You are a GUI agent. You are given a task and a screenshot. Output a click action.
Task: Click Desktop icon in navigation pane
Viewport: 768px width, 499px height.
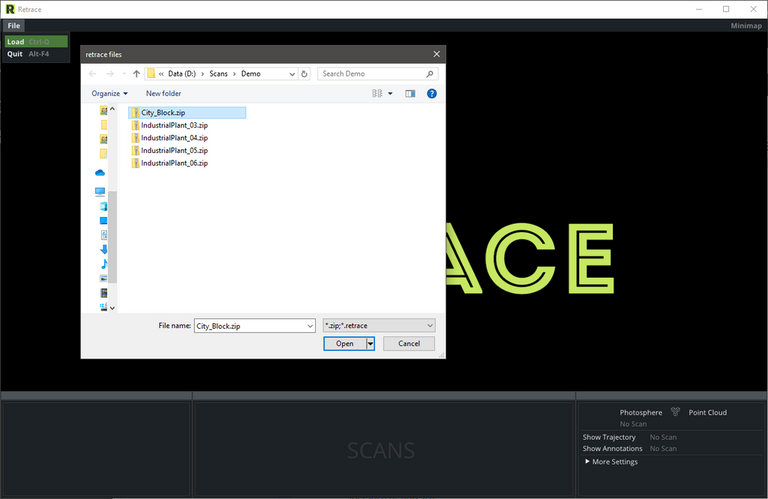[x=103, y=221]
